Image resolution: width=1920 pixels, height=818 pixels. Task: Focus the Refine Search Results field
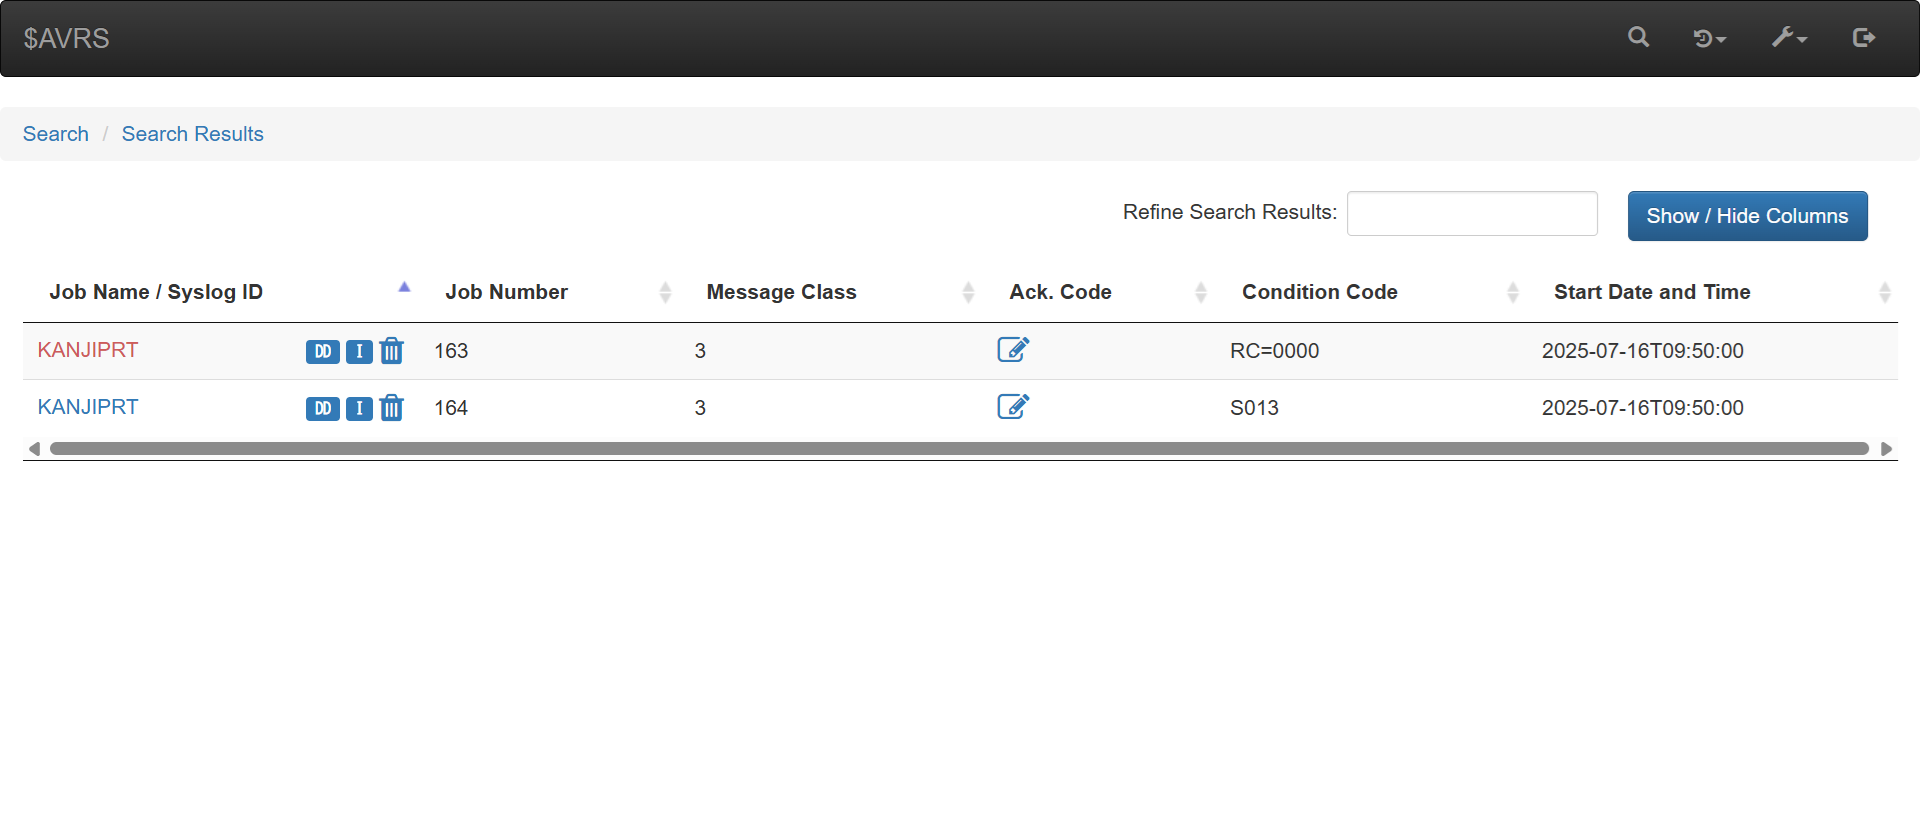click(x=1471, y=214)
